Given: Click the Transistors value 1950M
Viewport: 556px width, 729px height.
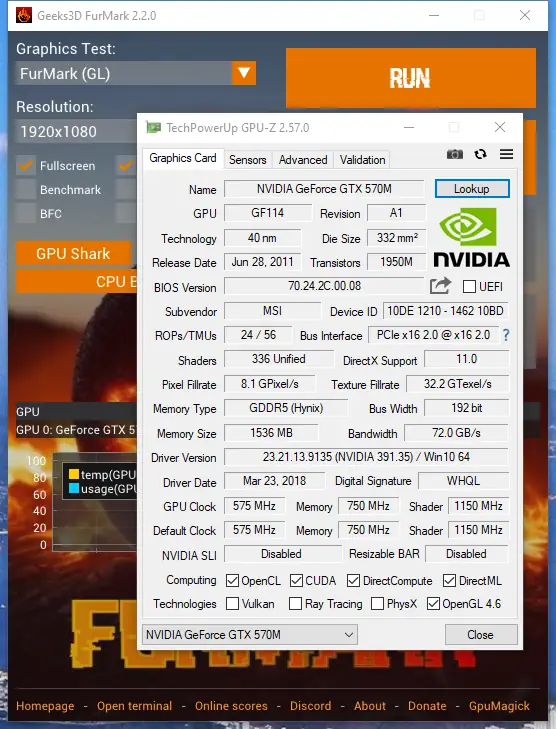Looking at the screenshot, I should (397, 262).
